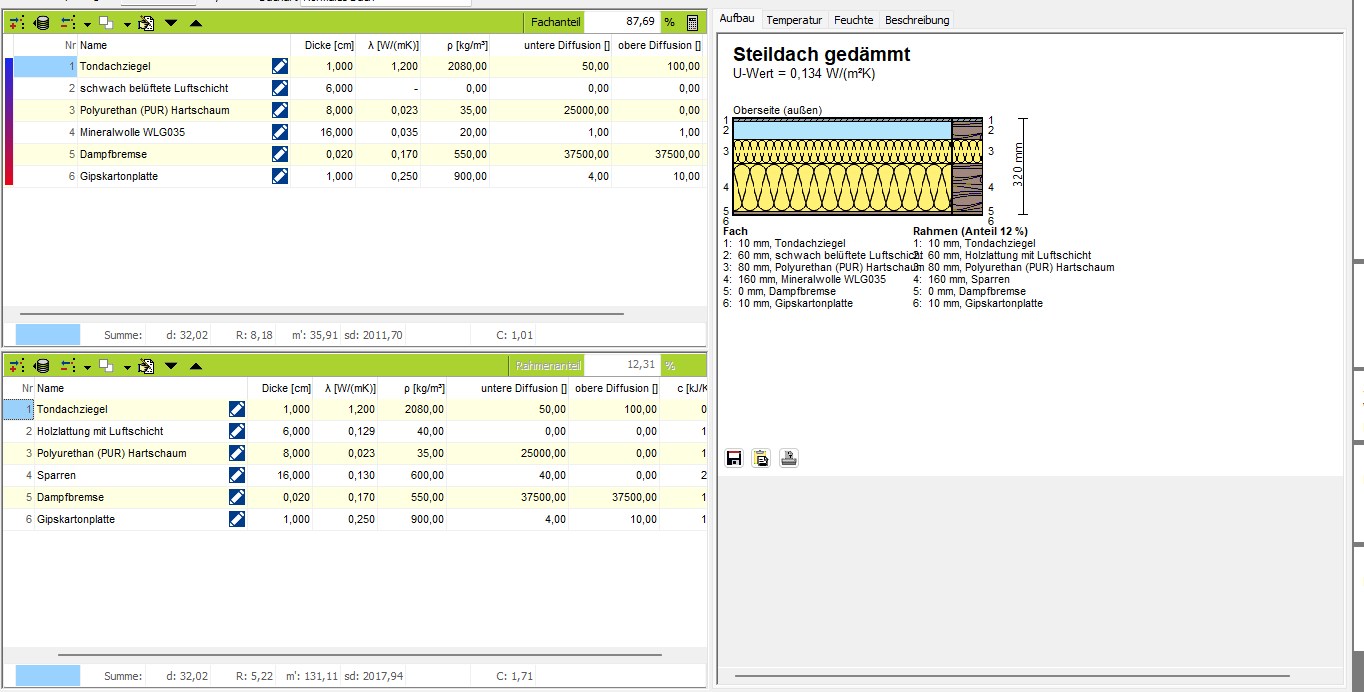The height and width of the screenshot is (692, 1364).
Task: Move layer up in the lower Rahmen toolbar
Action: [195, 366]
